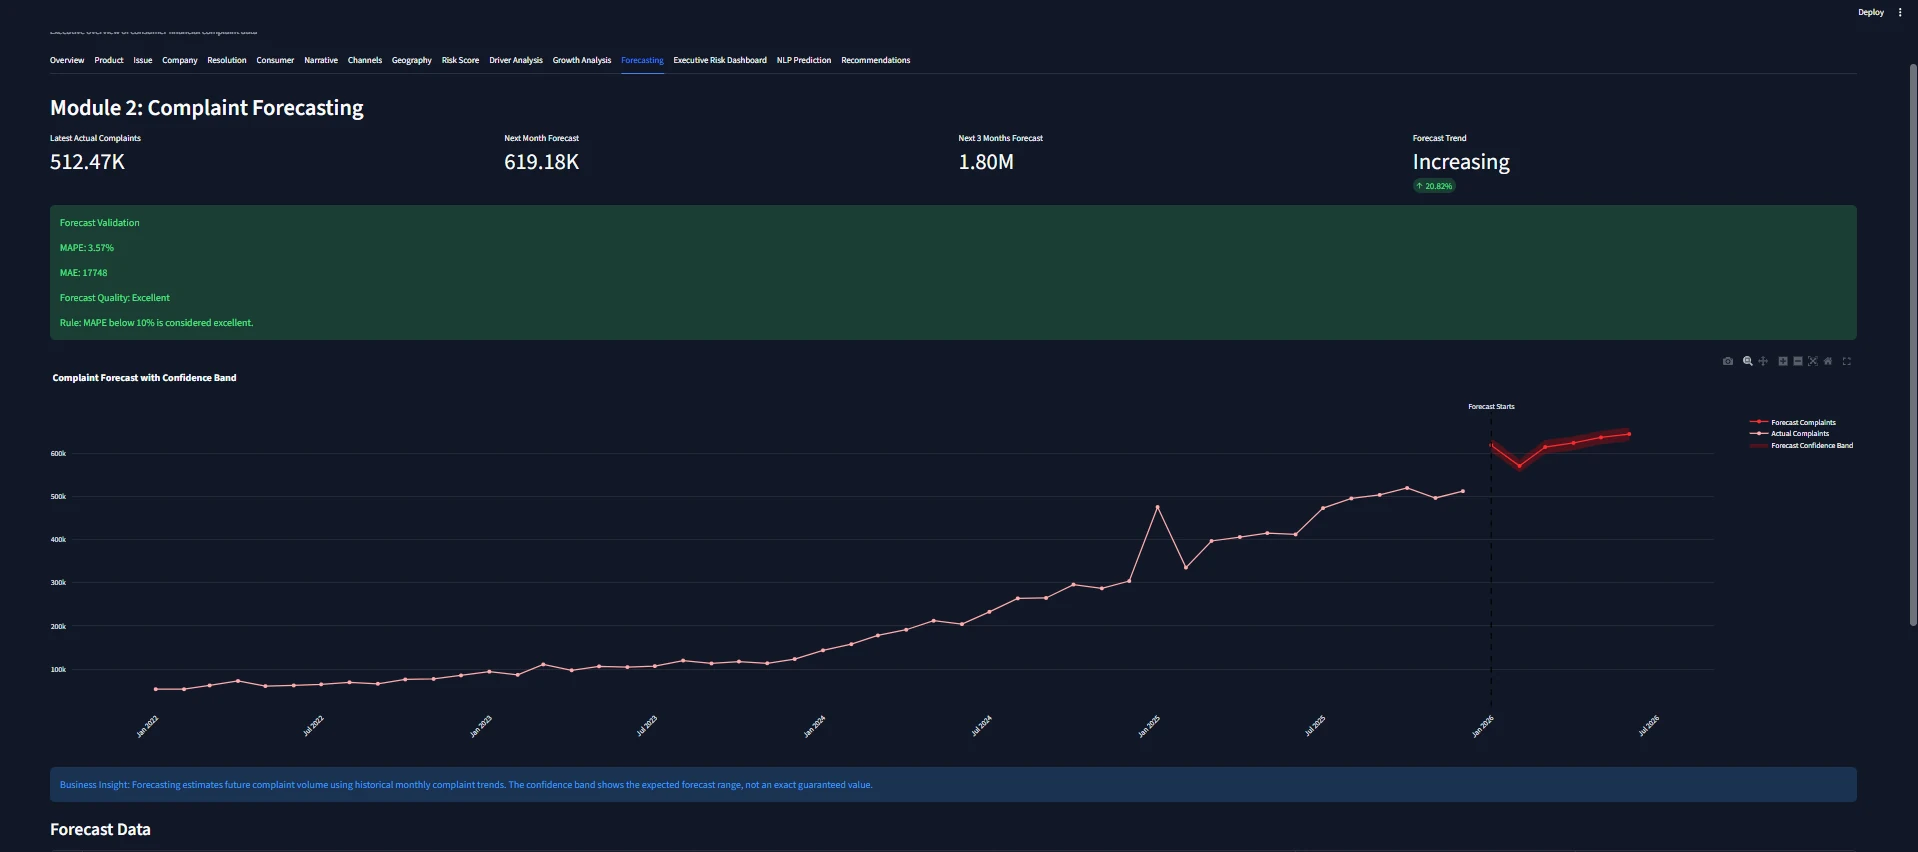
Task: Click the Forecast Validation heading in the green box
Action: click(x=100, y=223)
